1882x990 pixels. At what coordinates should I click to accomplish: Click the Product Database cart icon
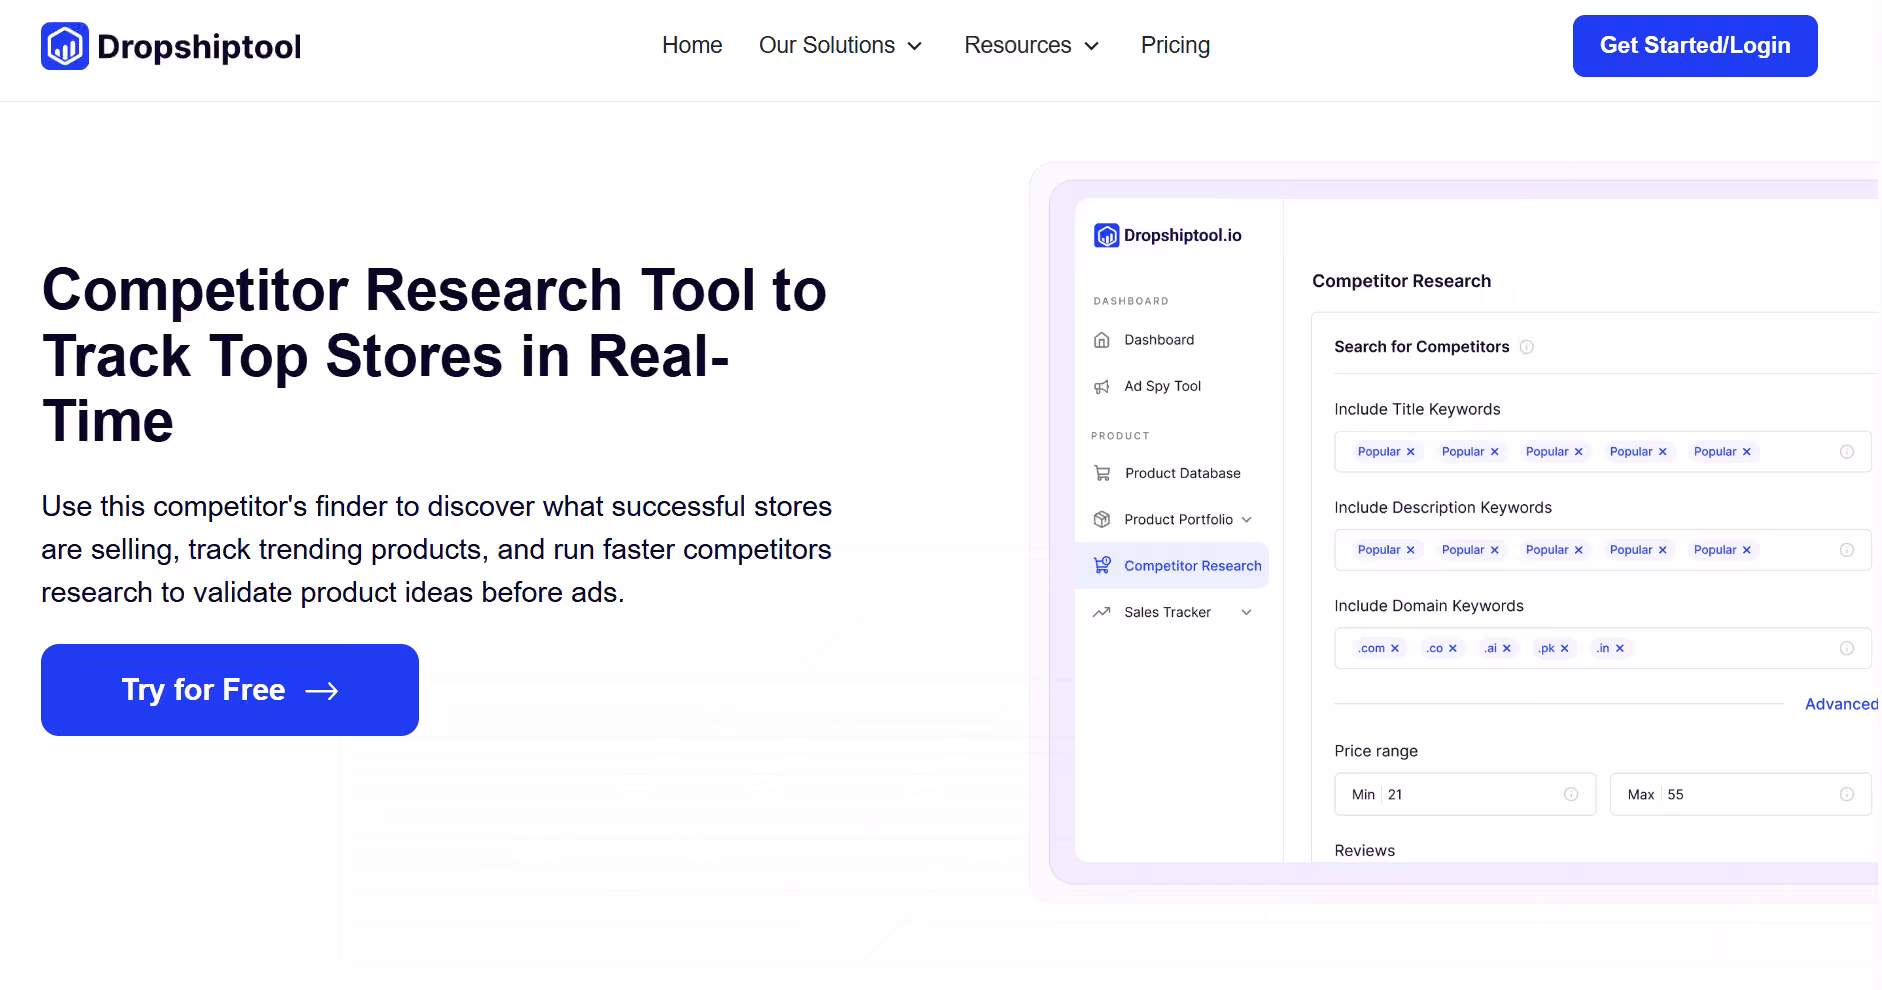[x=1102, y=473]
